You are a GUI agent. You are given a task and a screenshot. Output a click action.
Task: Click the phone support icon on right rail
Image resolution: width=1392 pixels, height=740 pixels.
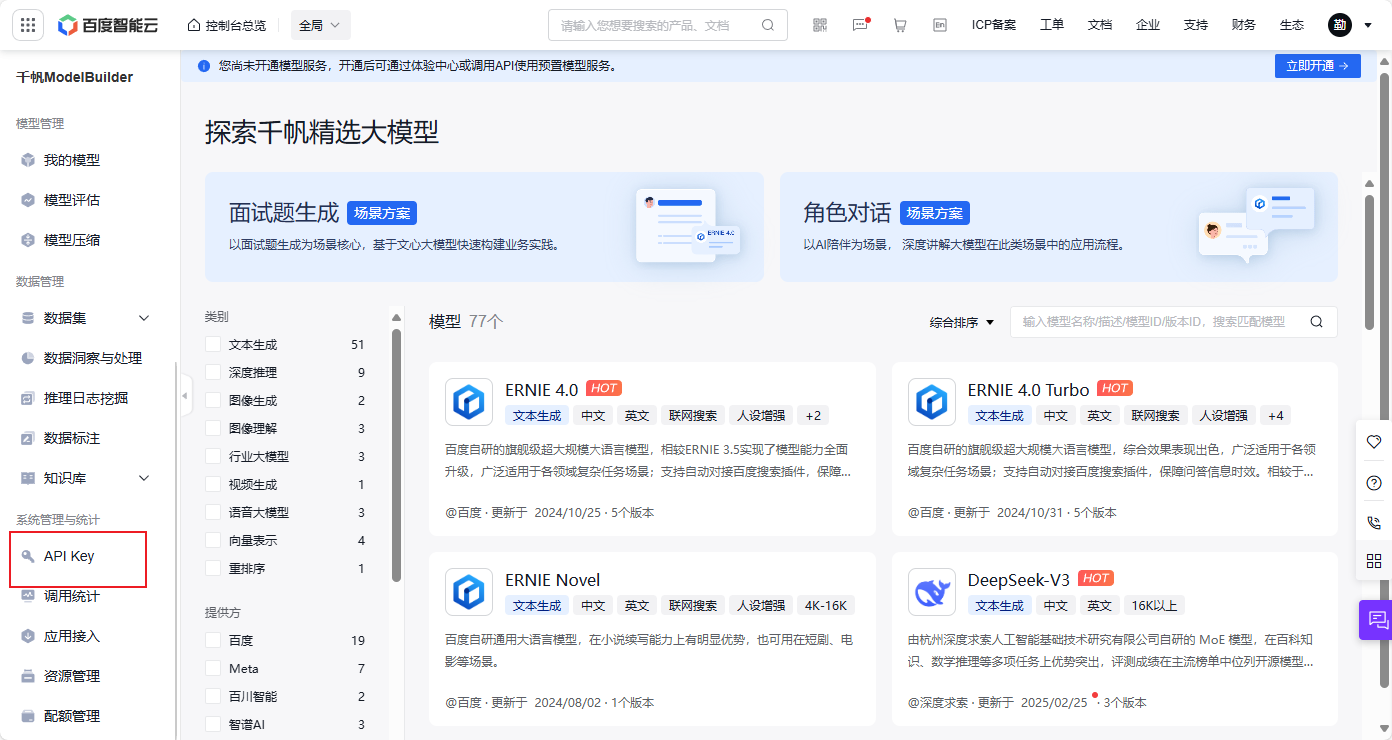point(1374,522)
